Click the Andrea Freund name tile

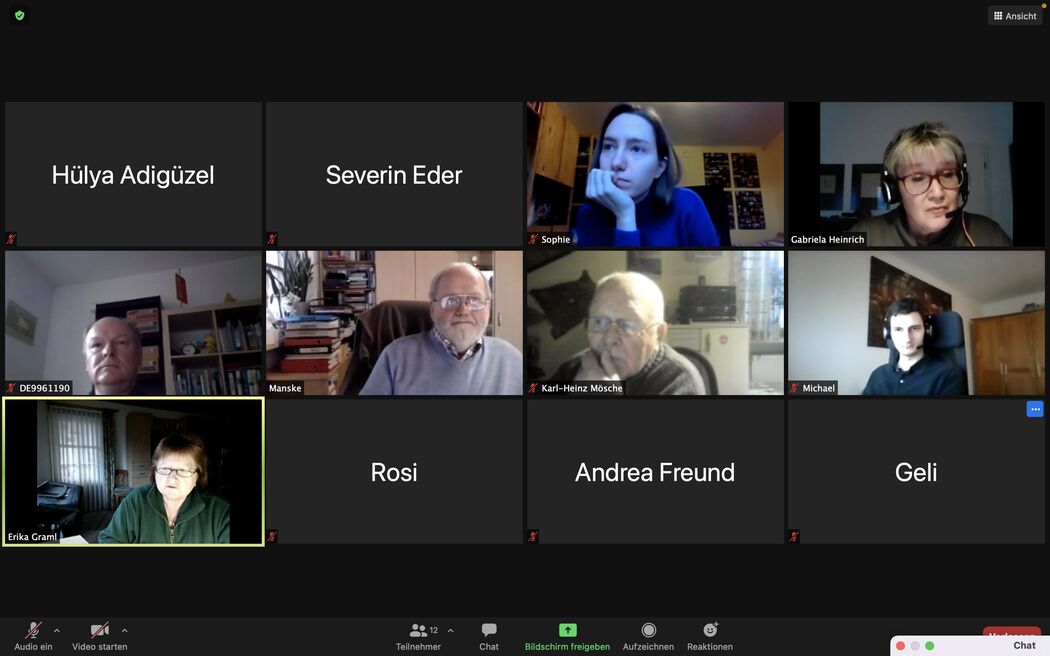tap(655, 471)
